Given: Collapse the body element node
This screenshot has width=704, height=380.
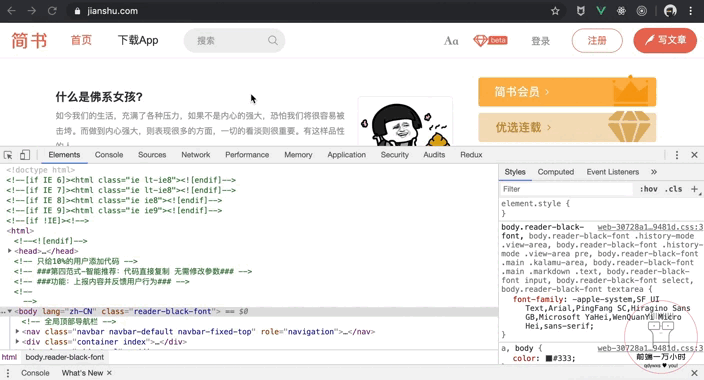Looking at the screenshot, I should tap(9, 311).
